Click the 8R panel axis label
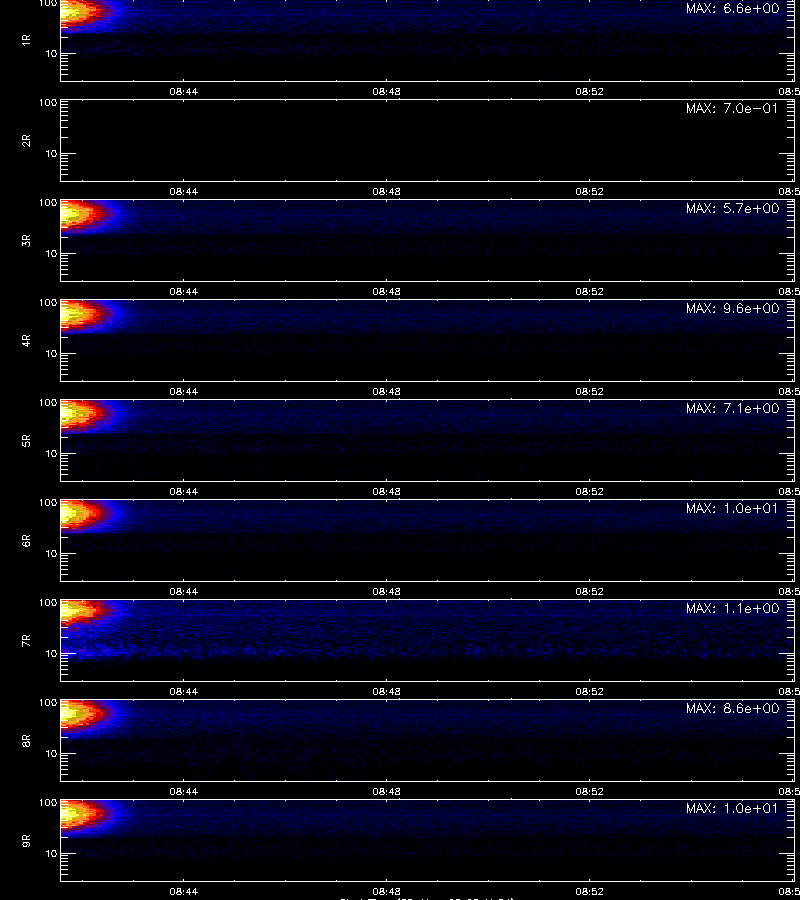 coord(26,740)
